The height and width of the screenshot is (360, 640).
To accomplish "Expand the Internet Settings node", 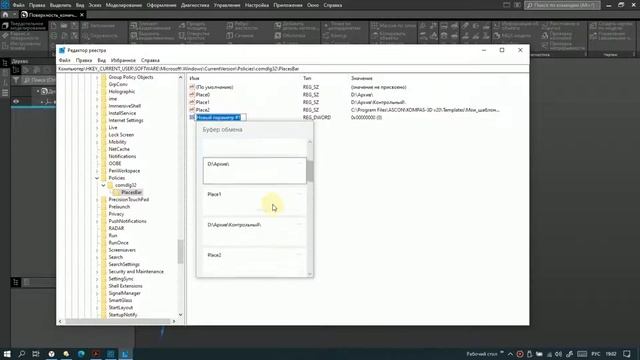I will (97, 120).
